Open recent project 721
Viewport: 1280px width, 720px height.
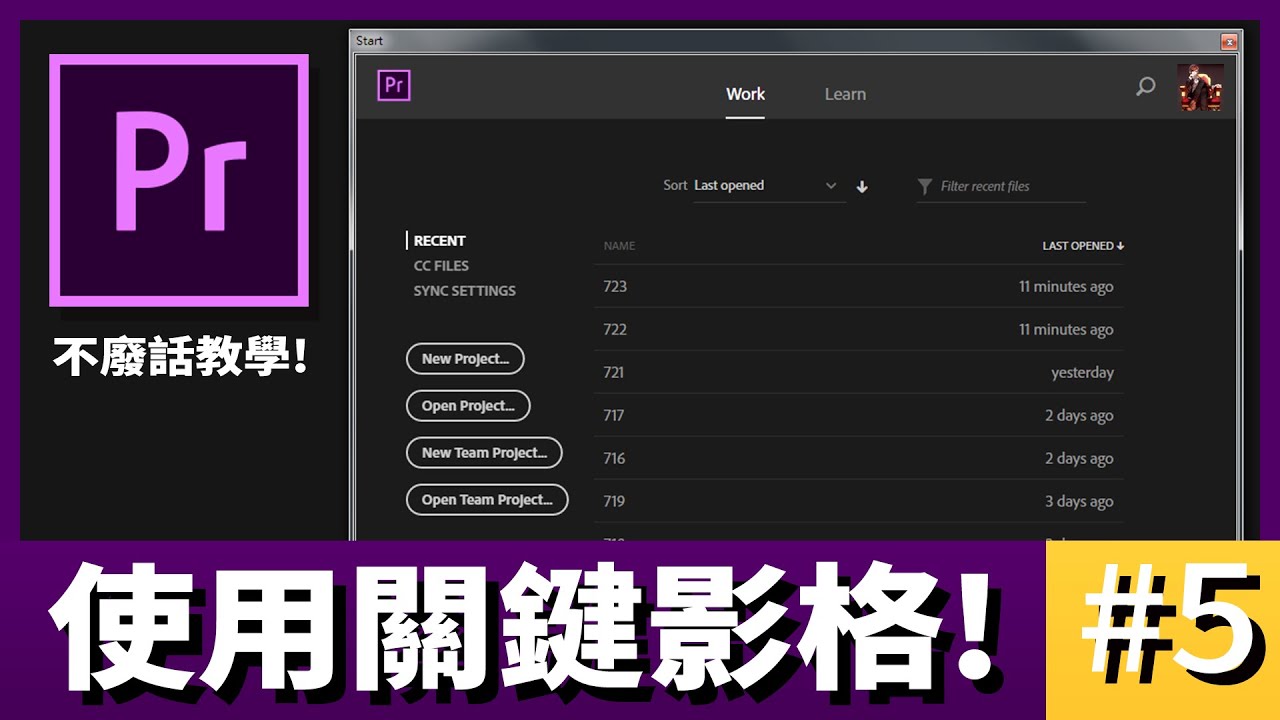tap(859, 372)
